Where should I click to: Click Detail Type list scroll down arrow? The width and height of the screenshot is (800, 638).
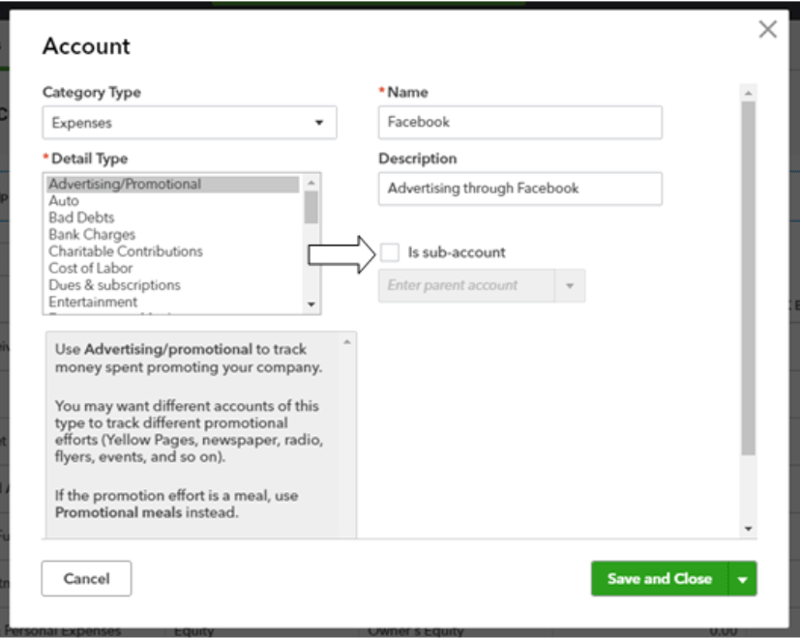311,305
